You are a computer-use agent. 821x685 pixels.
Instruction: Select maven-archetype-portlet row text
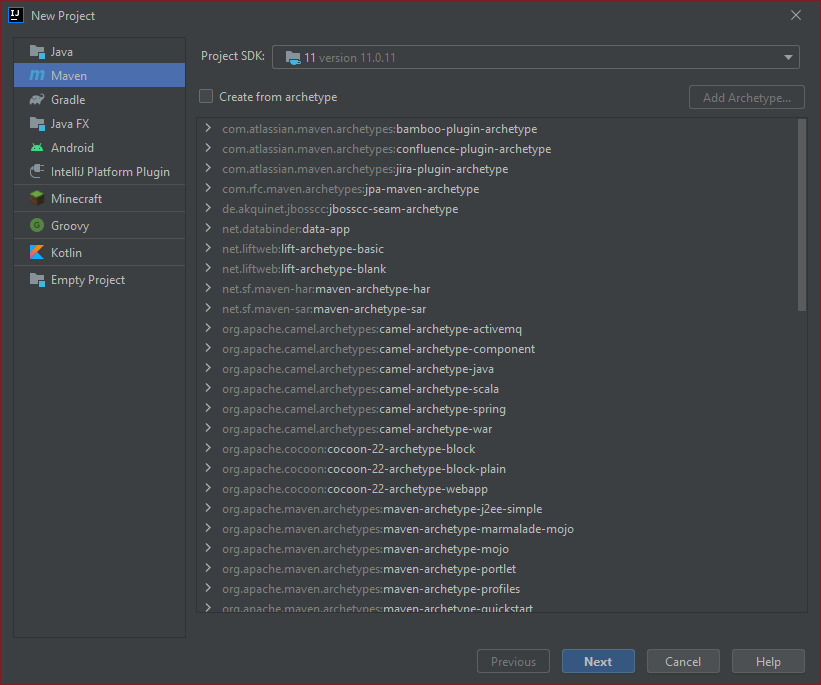pyautogui.click(x=369, y=569)
